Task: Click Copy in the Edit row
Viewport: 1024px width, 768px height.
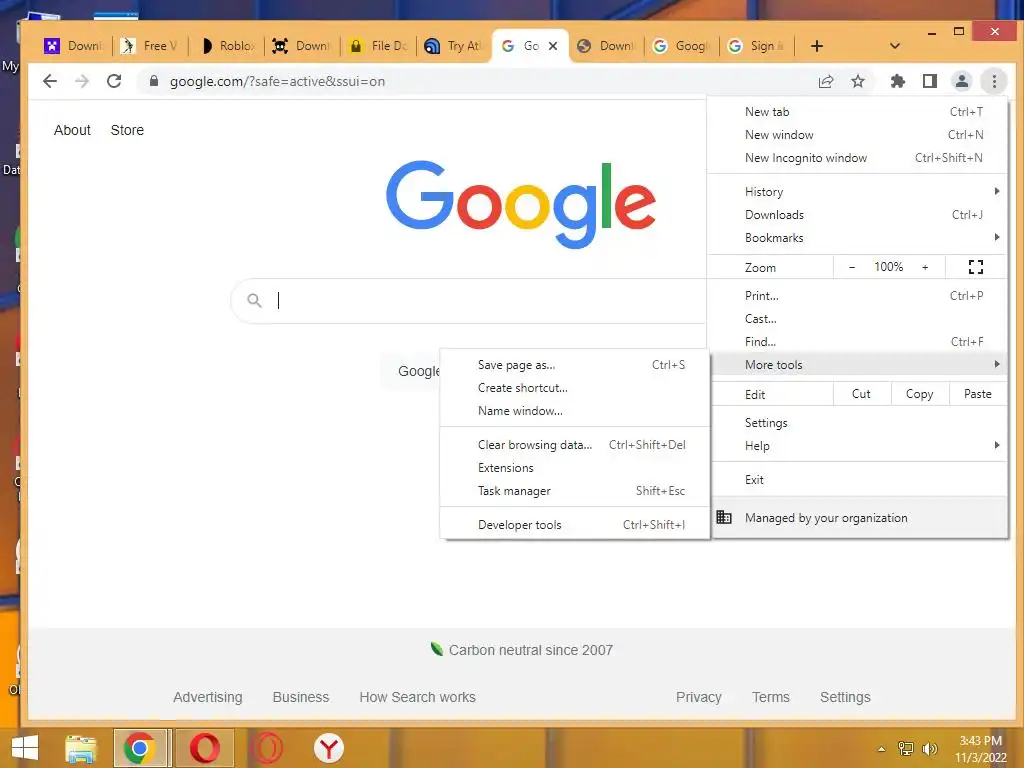Action: tap(919, 394)
